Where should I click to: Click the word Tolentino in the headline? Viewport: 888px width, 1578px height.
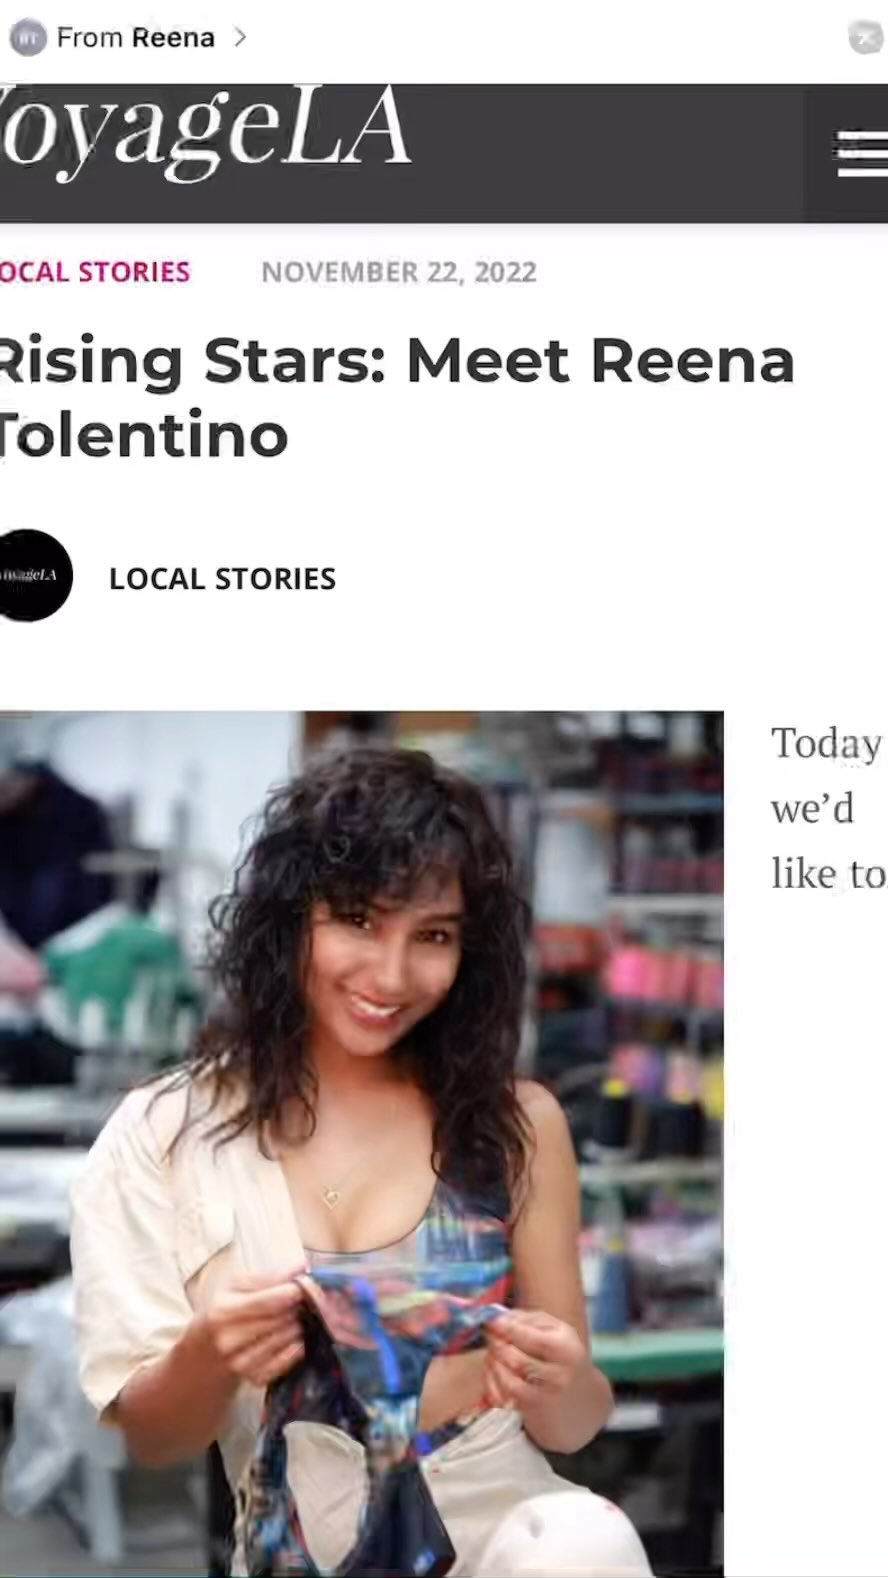coord(145,436)
